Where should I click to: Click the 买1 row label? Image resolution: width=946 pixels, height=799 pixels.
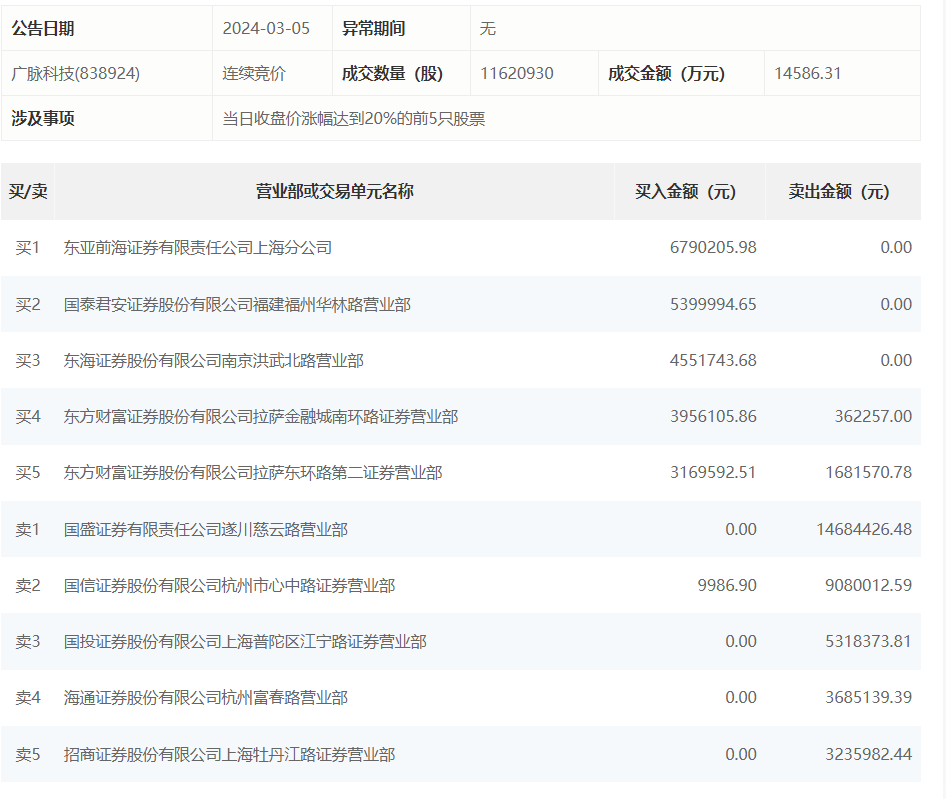click(x=28, y=247)
